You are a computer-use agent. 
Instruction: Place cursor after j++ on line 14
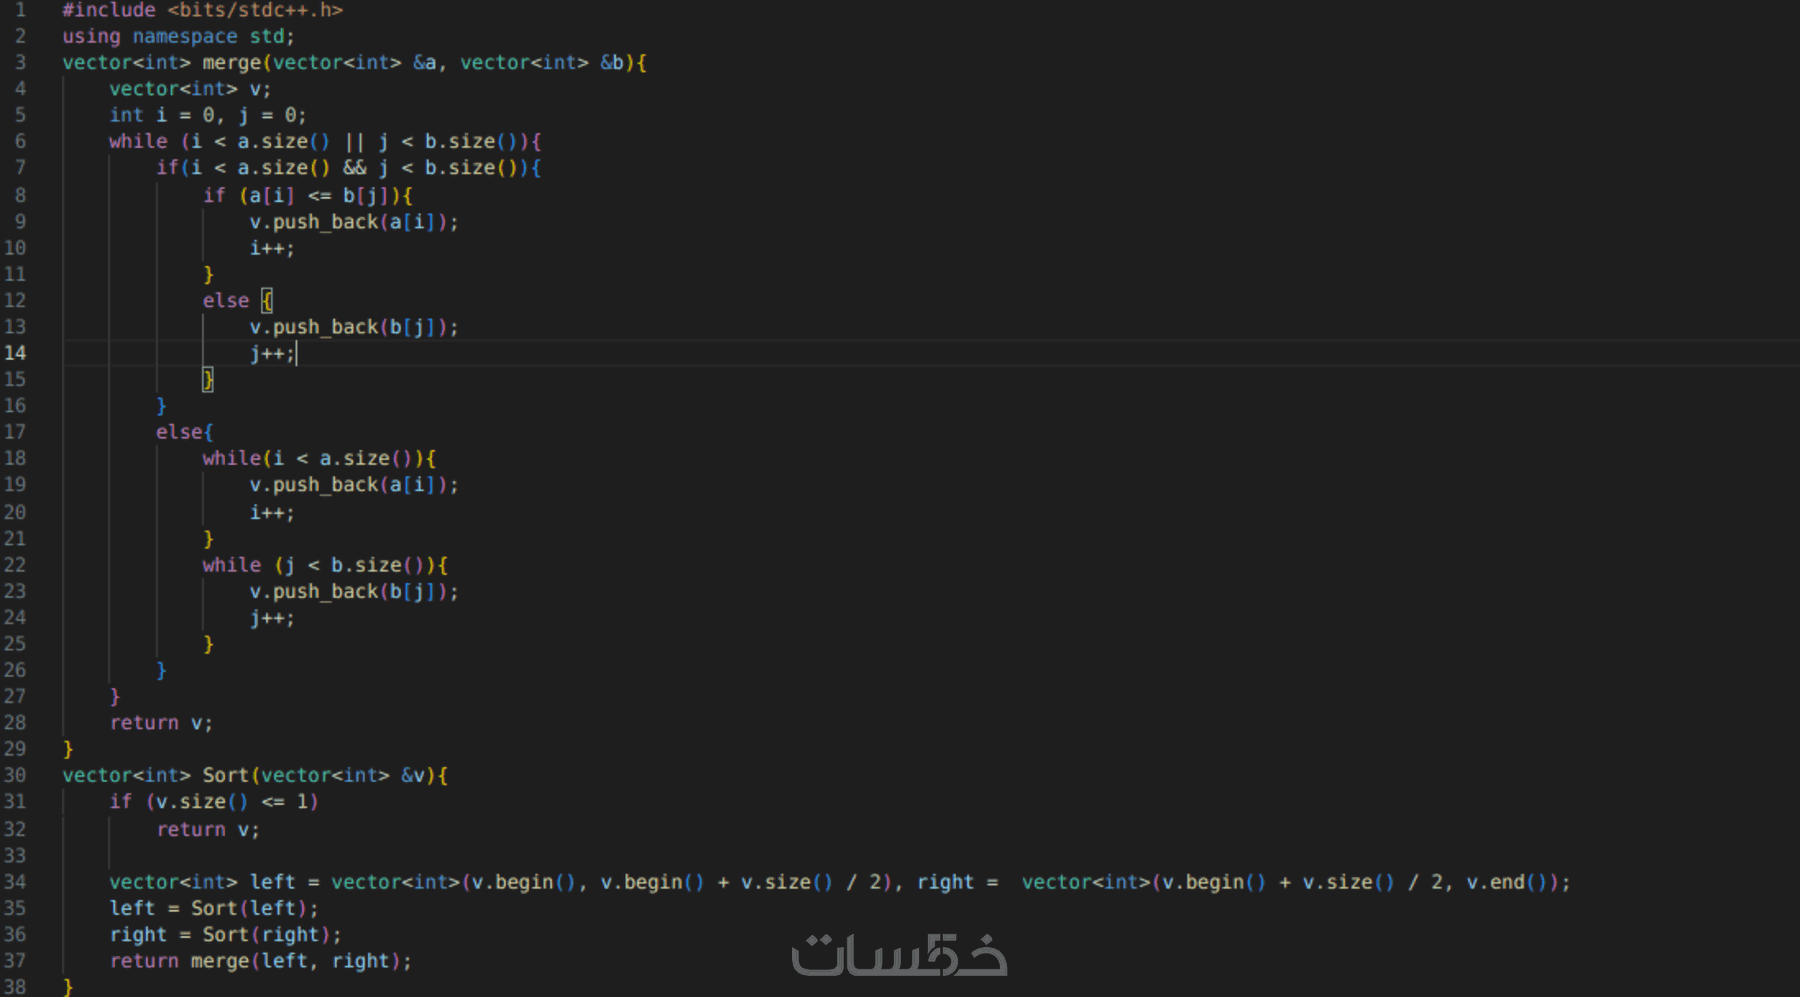coord(296,353)
